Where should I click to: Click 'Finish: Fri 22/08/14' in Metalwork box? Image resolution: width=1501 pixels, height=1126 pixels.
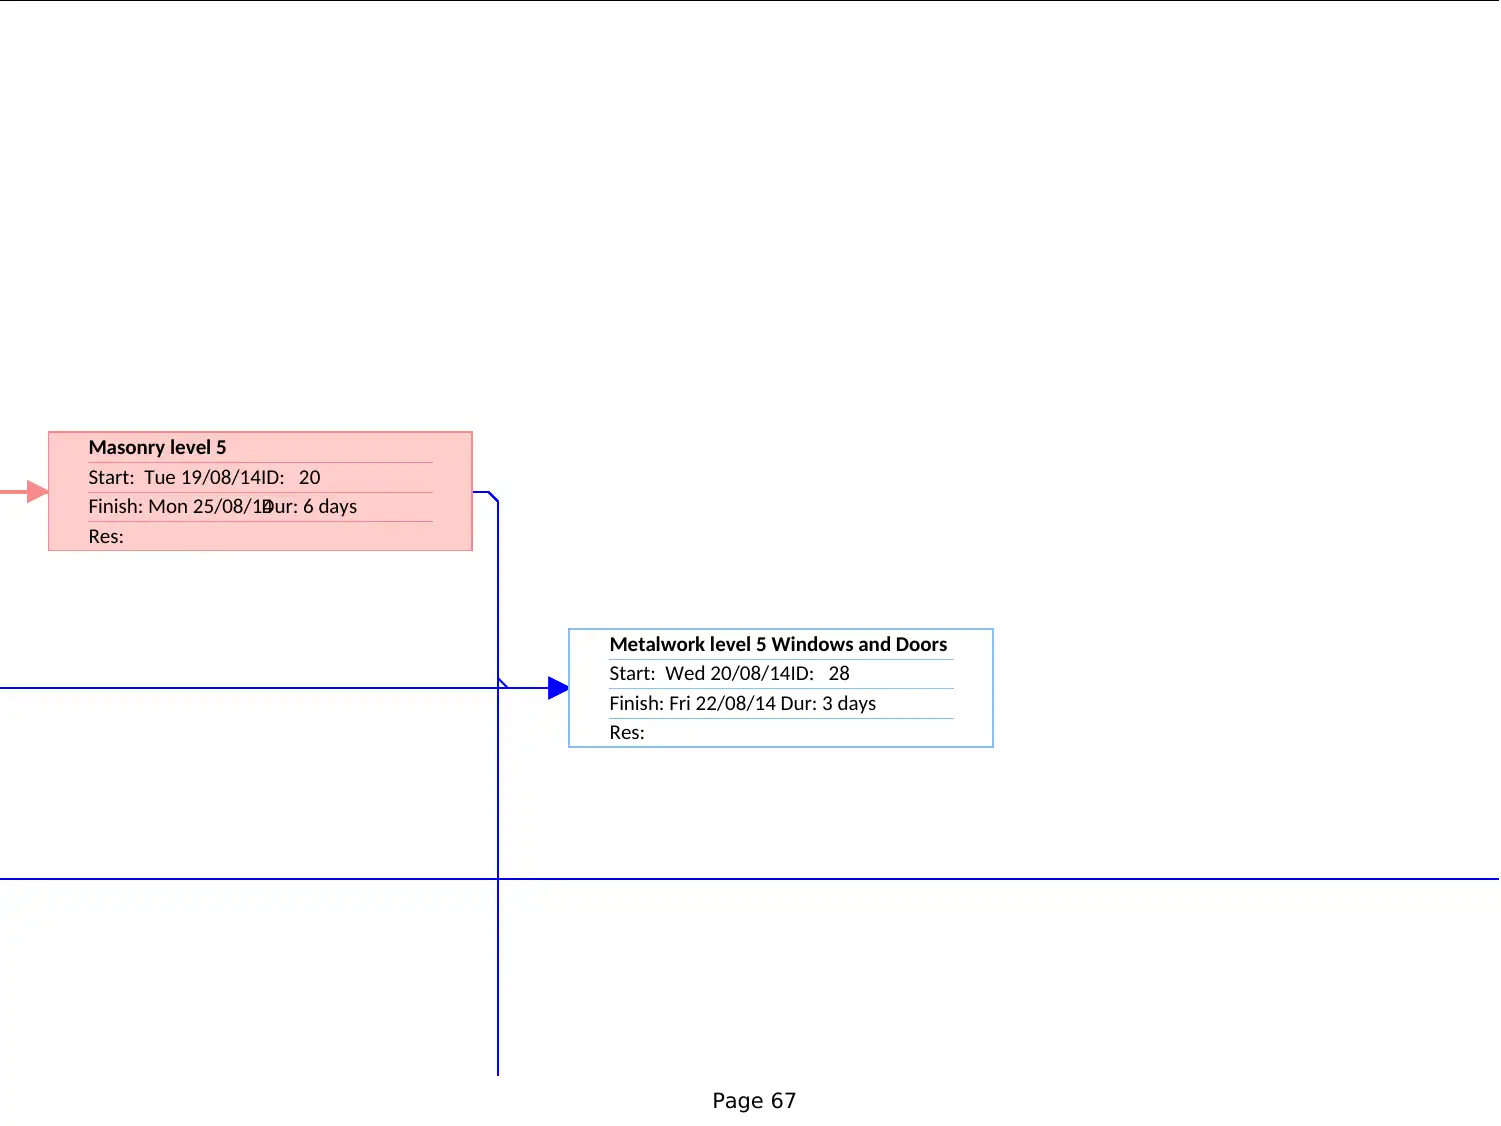692,703
